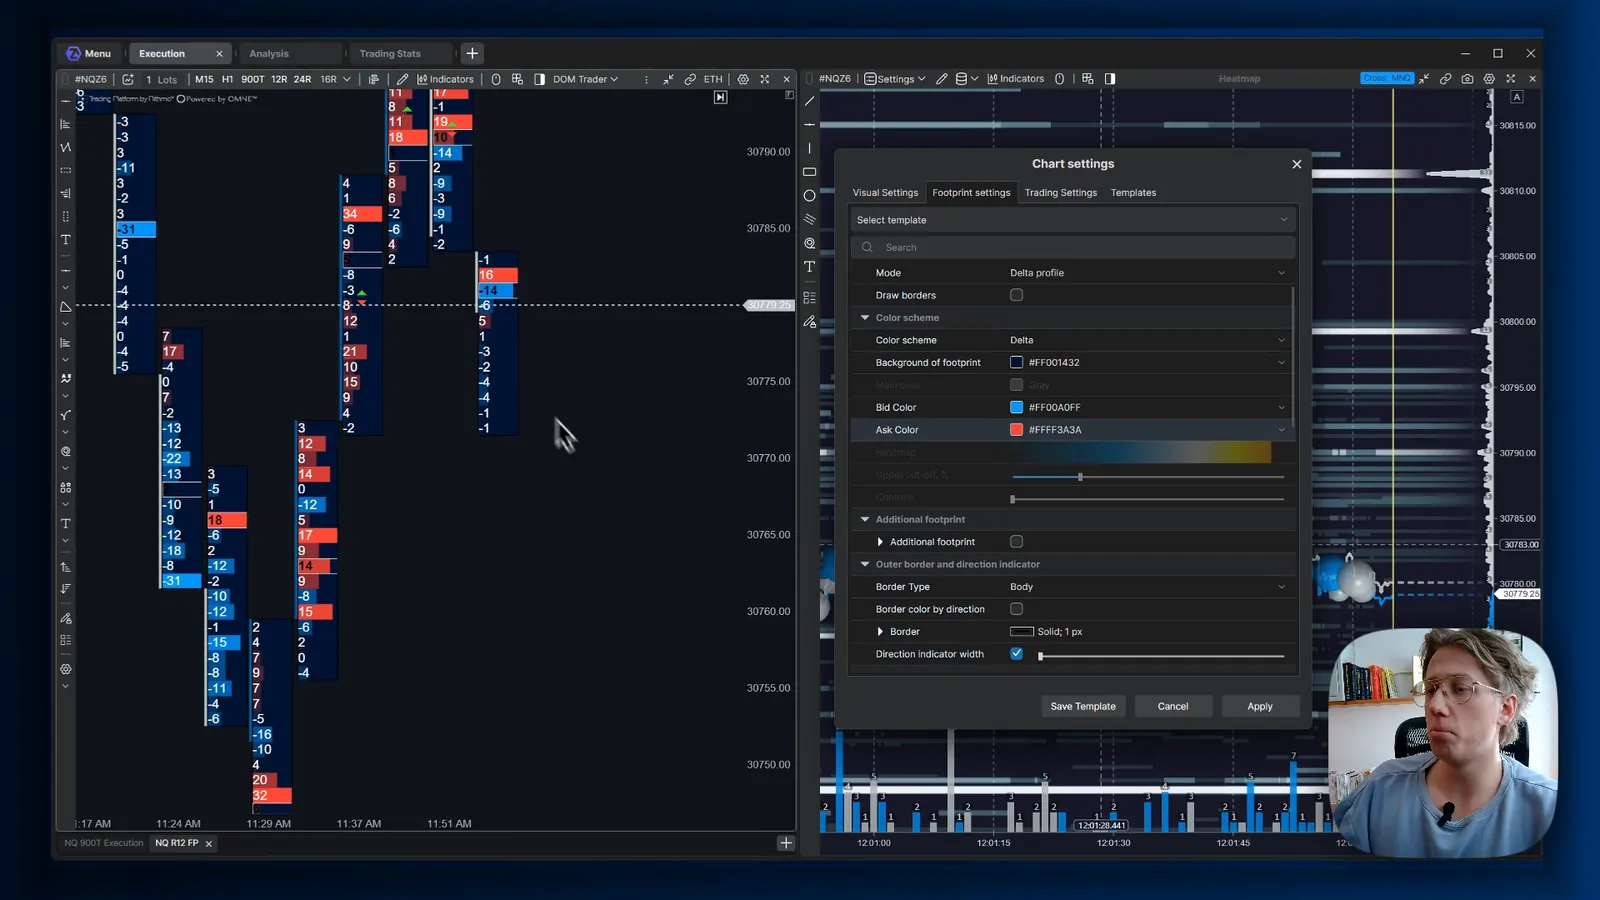Click the link panel icon in heatmap header
The image size is (1600, 900).
[x=1445, y=79]
